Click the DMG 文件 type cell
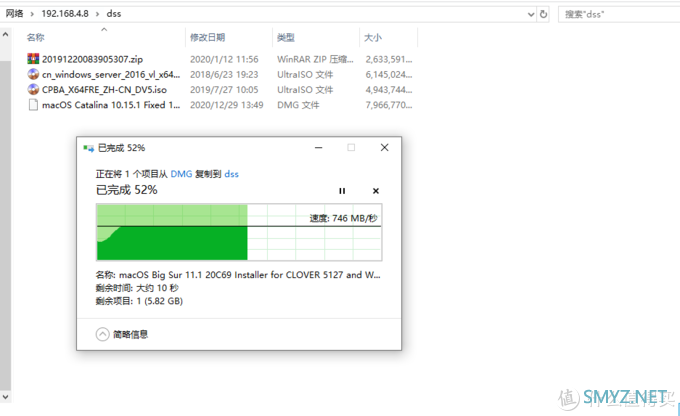The width and height of the screenshot is (680, 416). coord(298,105)
